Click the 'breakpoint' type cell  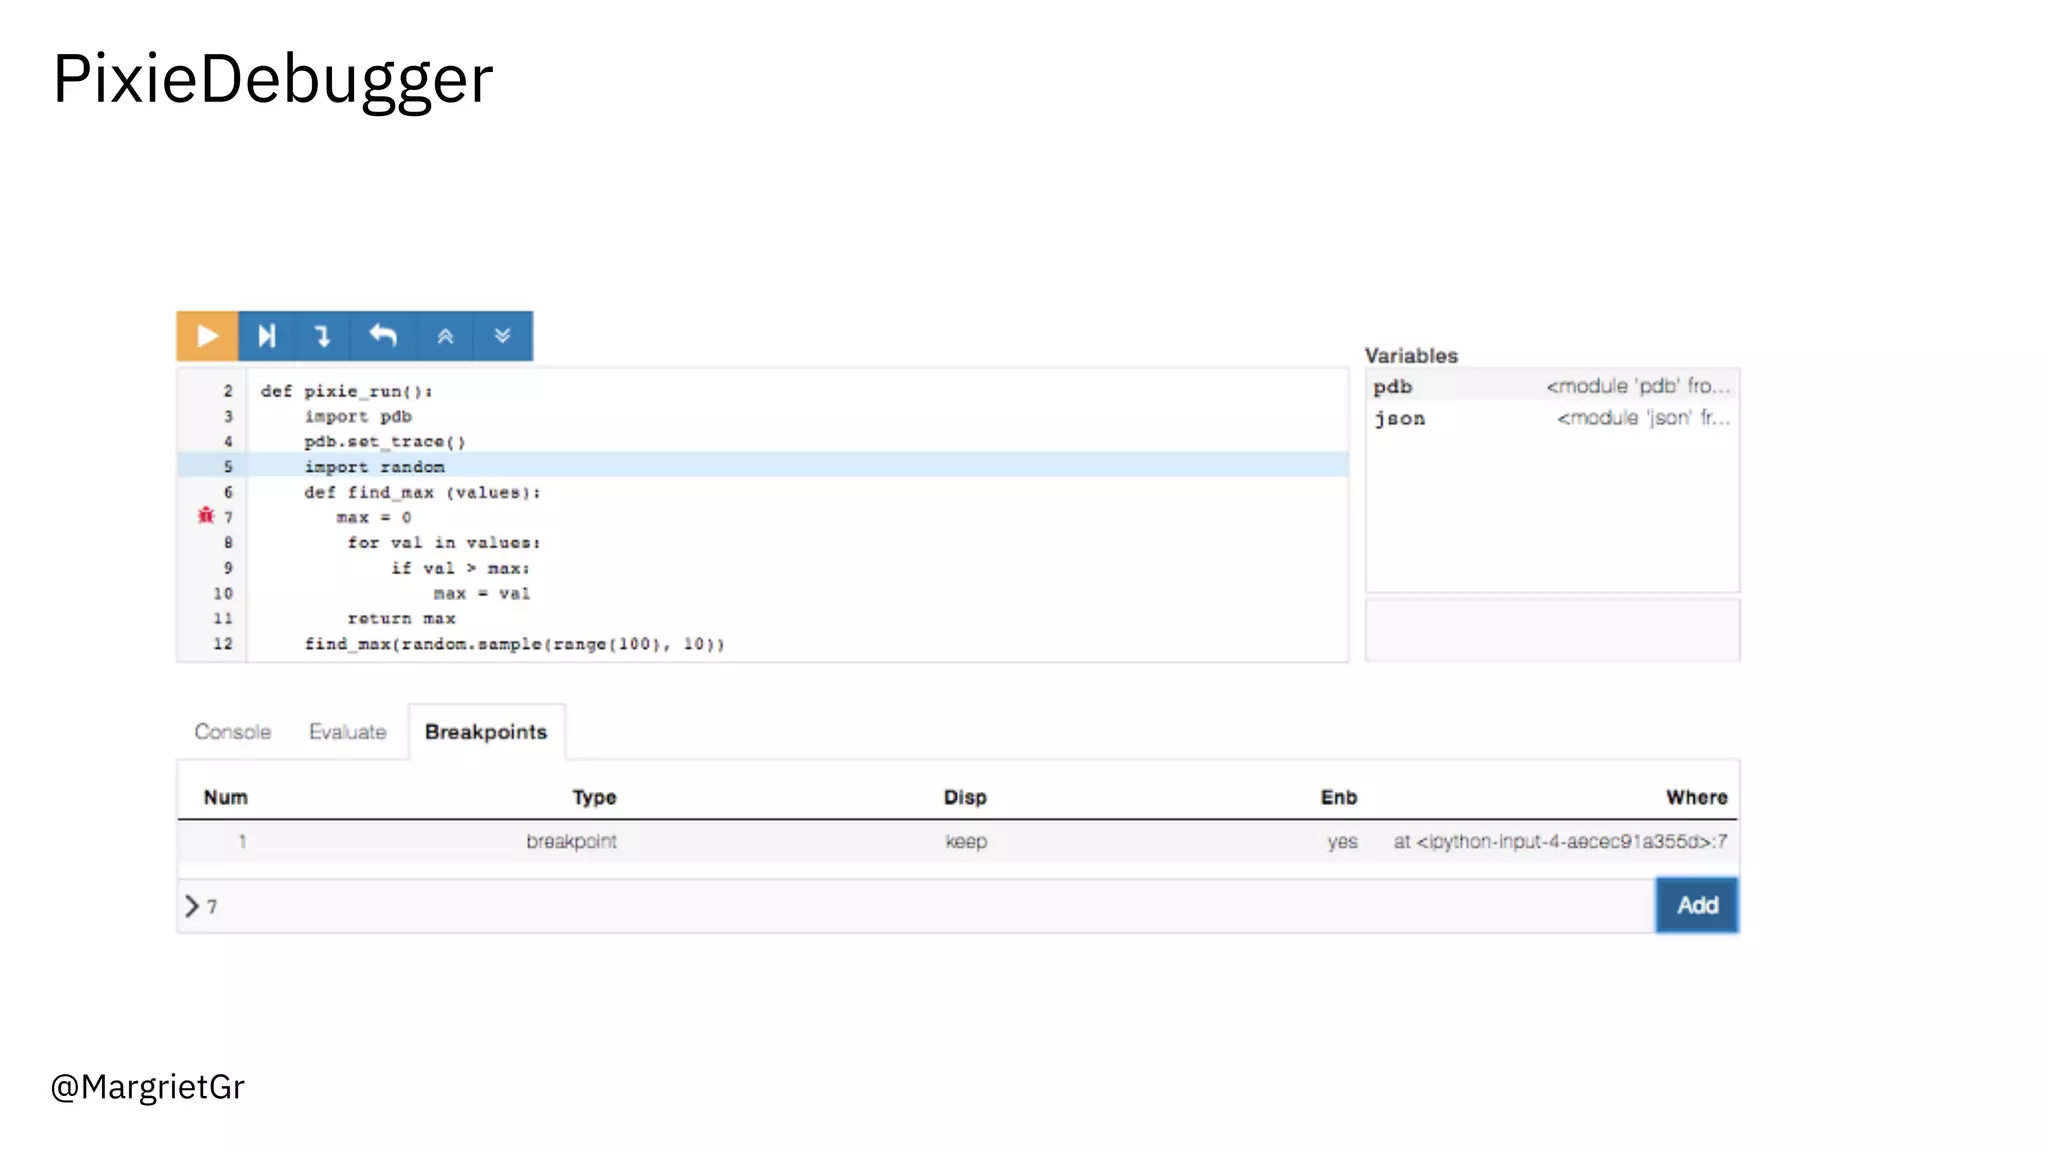point(571,841)
